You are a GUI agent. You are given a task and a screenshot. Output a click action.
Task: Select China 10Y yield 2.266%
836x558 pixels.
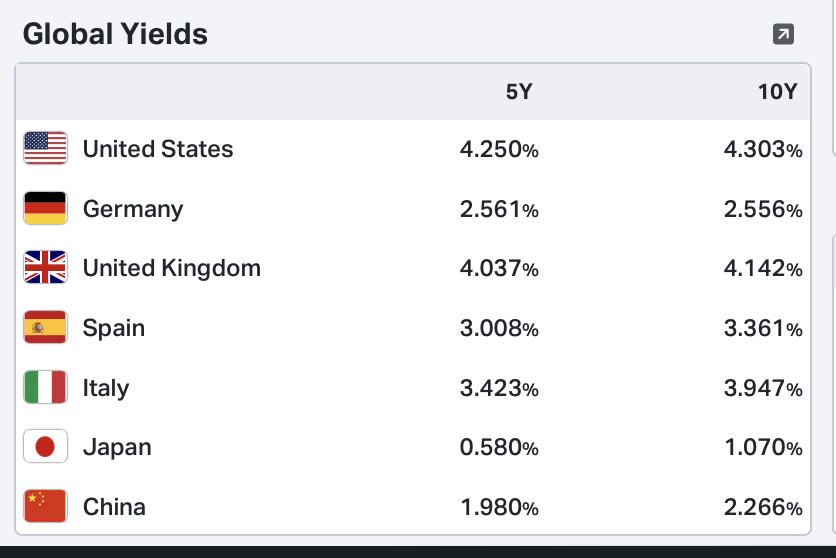point(762,508)
